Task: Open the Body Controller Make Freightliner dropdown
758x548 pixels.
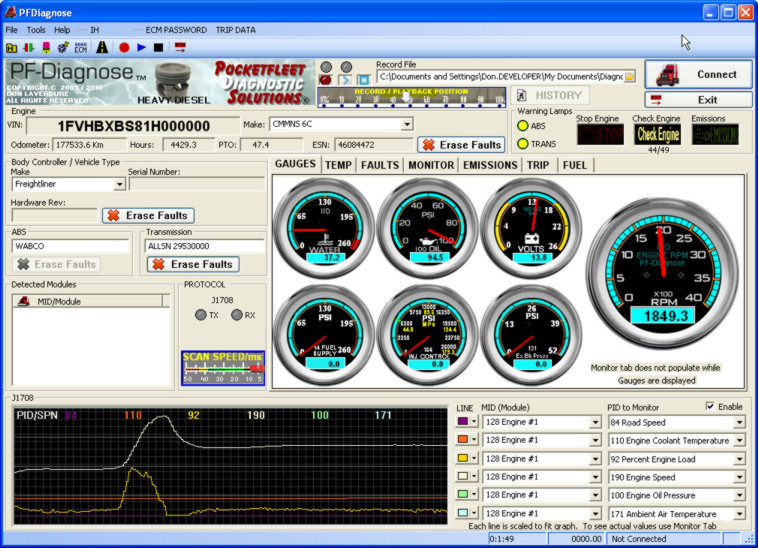Action: coord(119,184)
